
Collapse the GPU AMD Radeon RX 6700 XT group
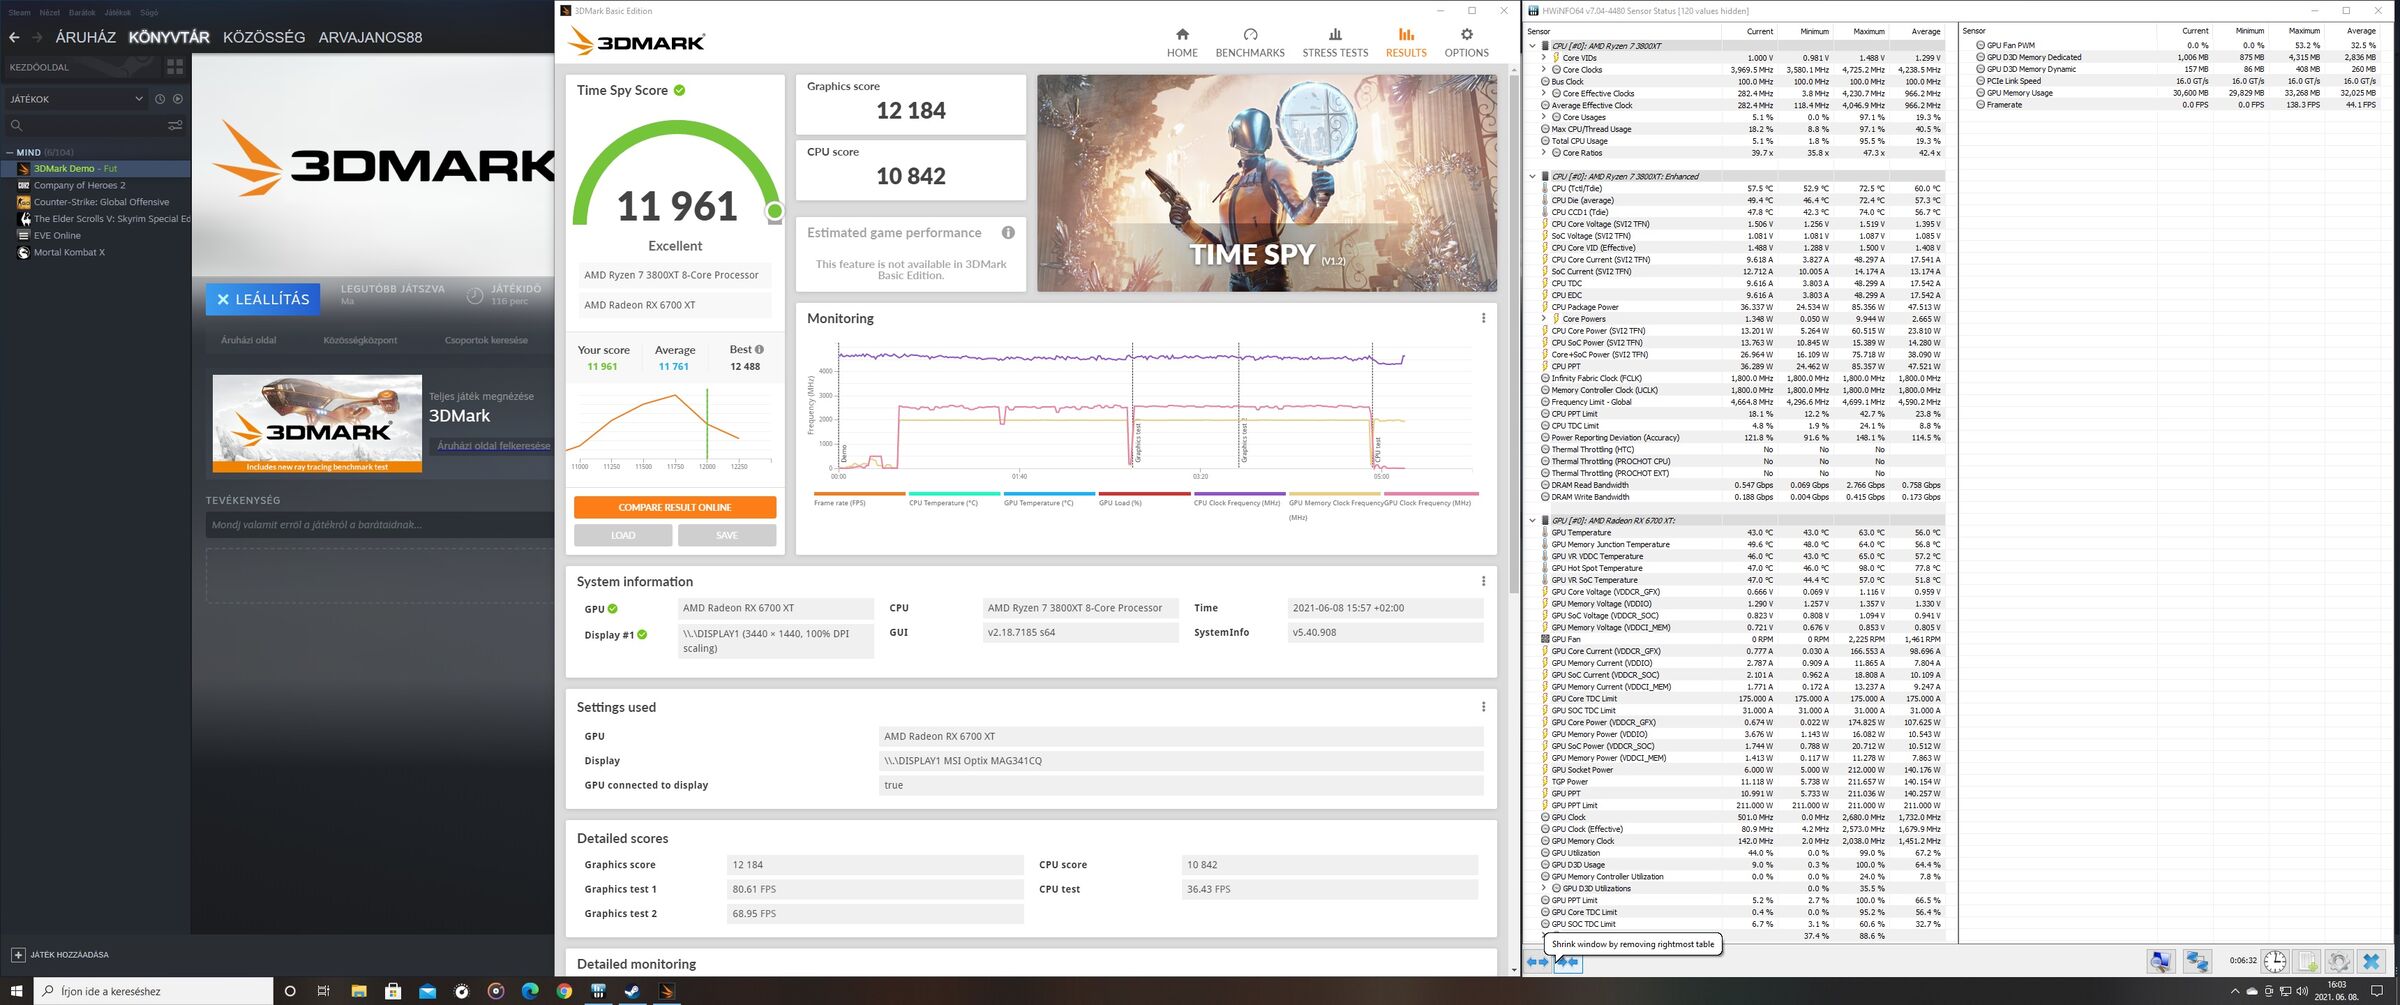[x=1532, y=521]
